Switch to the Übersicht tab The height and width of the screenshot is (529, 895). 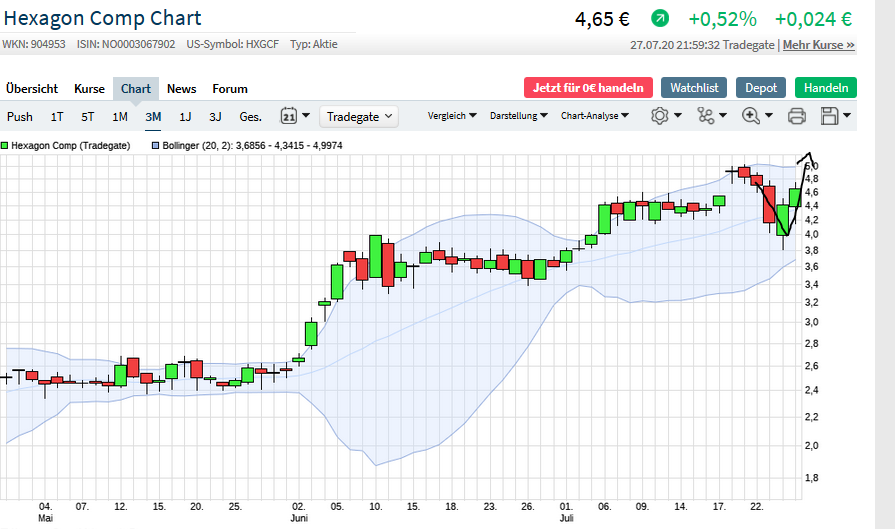coord(32,89)
